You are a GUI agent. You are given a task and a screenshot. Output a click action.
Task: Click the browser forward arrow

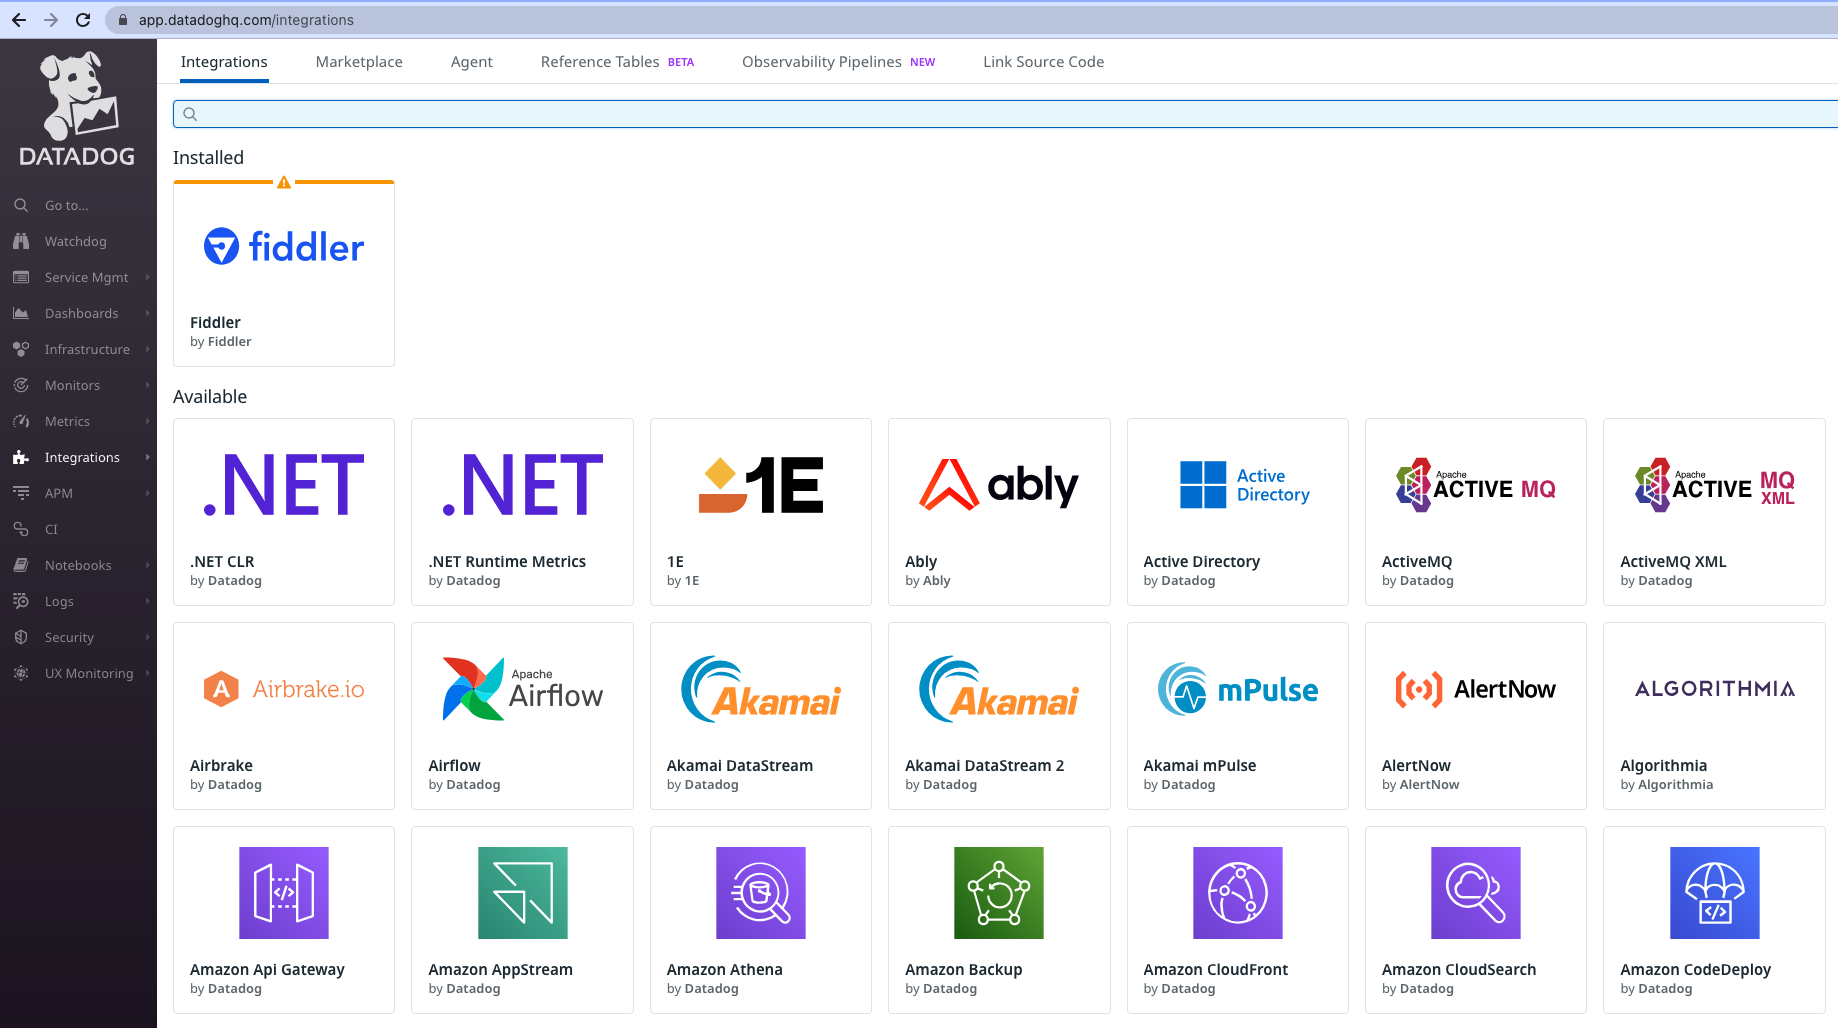point(51,20)
